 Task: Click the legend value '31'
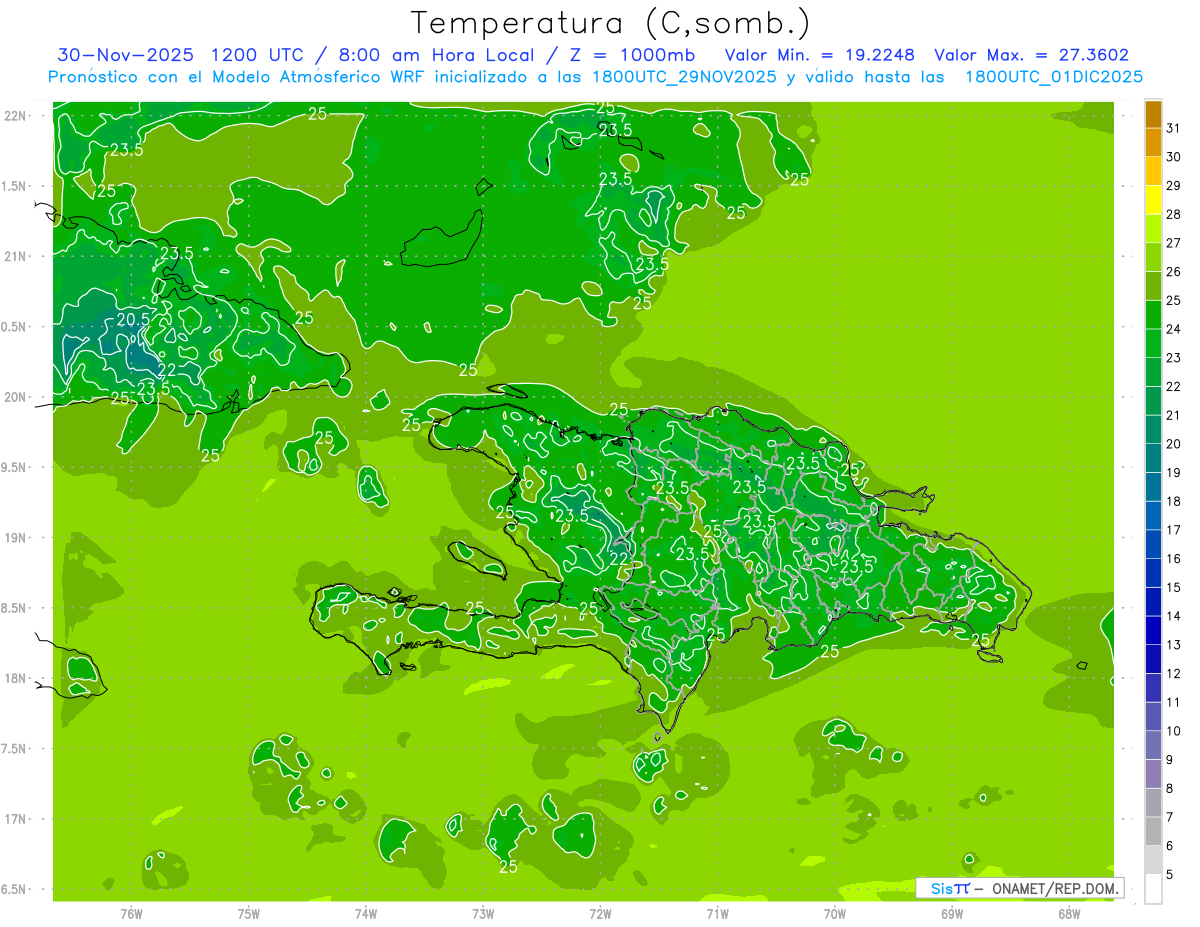click(x=1173, y=128)
